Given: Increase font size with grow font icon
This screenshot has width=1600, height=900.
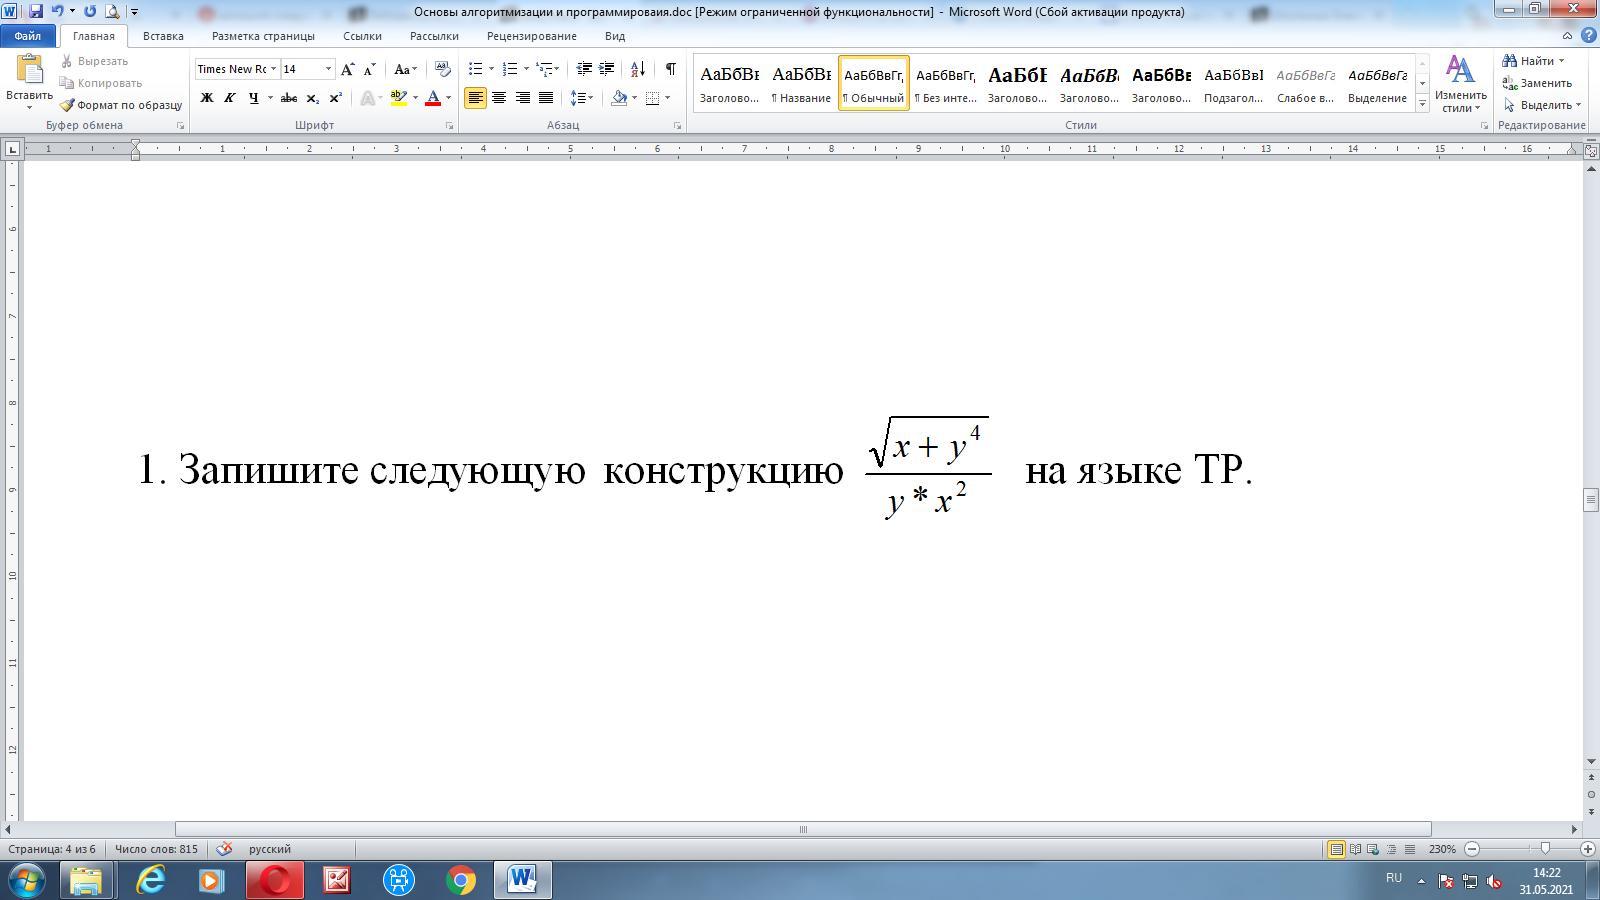Looking at the screenshot, I should click(x=347, y=69).
